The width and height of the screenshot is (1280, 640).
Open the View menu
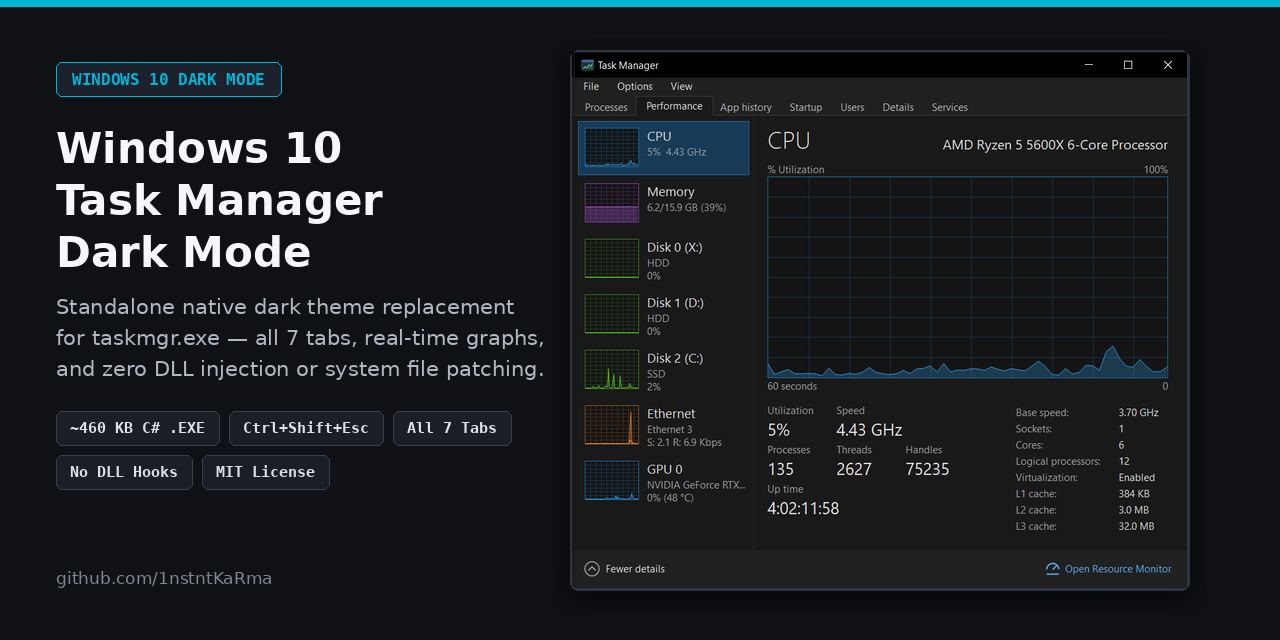tap(681, 86)
